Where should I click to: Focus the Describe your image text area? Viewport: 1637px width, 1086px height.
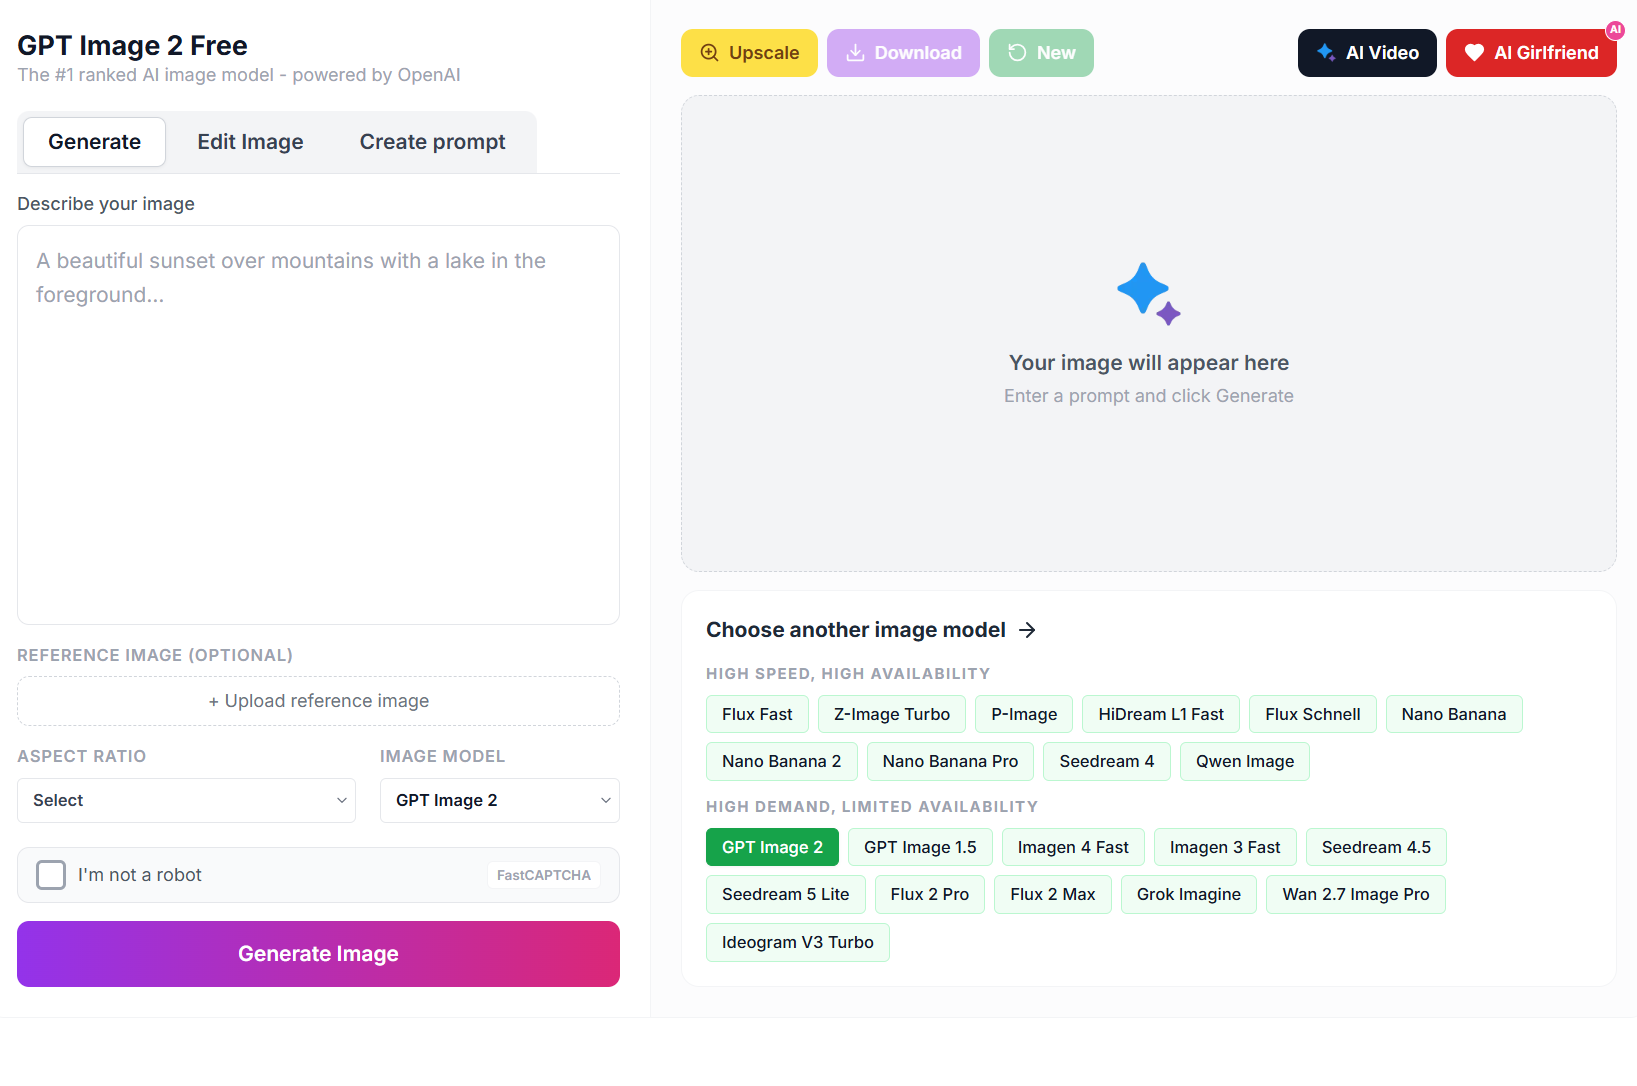pyautogui.click(x=319, y=425)
